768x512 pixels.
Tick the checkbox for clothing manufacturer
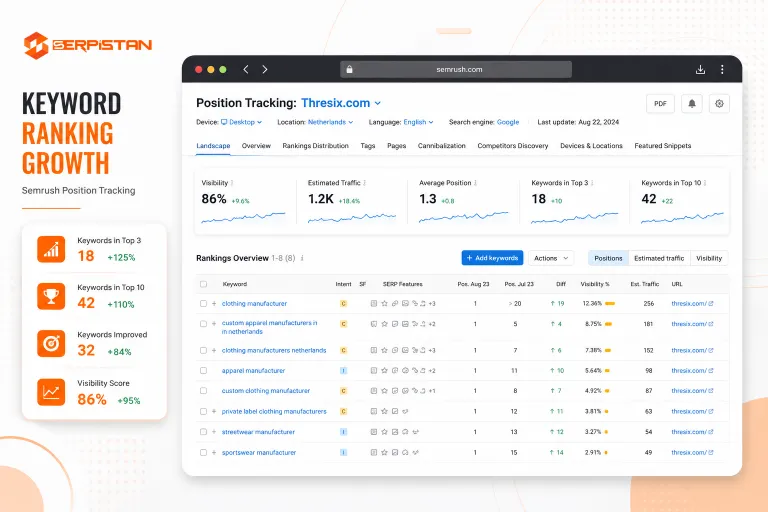[x=203, y=304]
